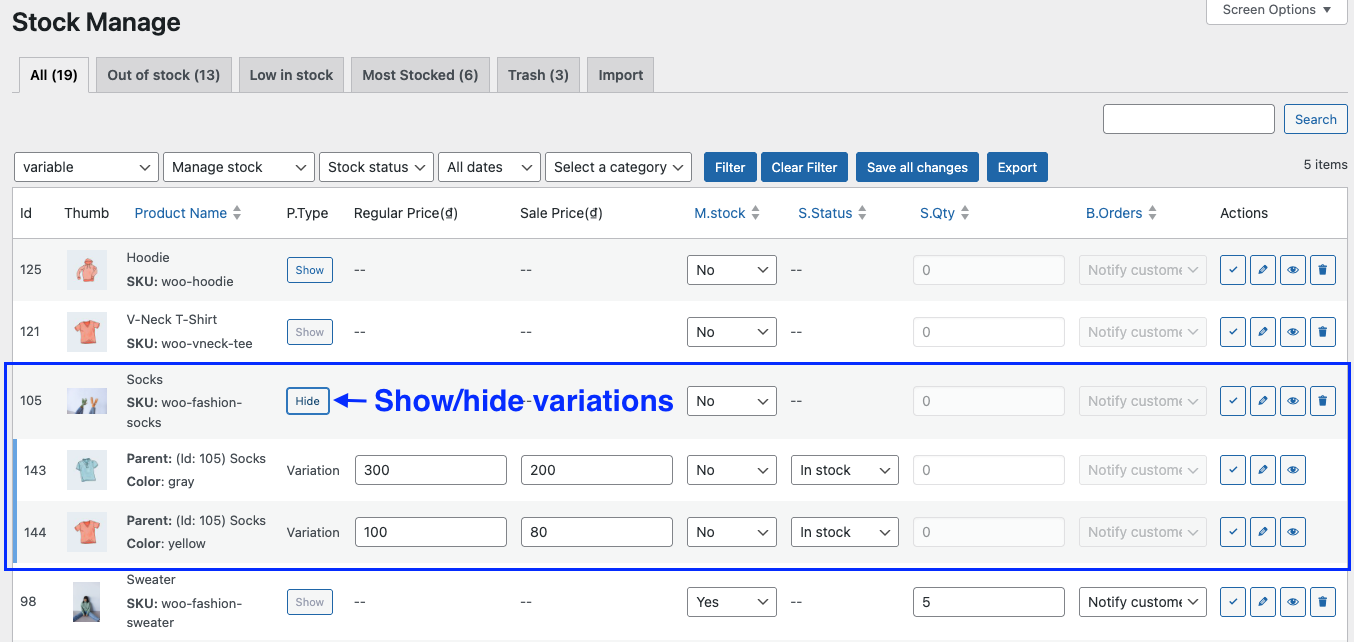Edit variation 144 with pencil icon
Viewport: 1354px width, 642px height.
[x=1263, y=532]
